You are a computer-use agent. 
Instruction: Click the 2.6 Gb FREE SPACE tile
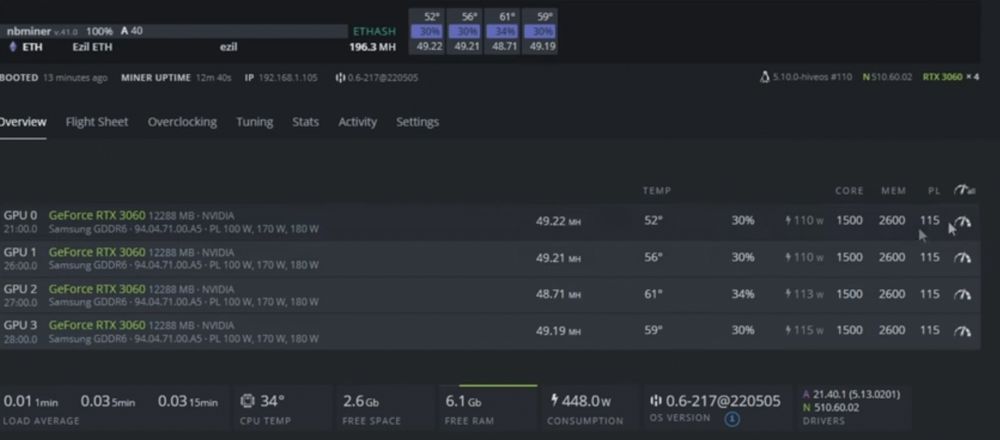coord(385,408)
